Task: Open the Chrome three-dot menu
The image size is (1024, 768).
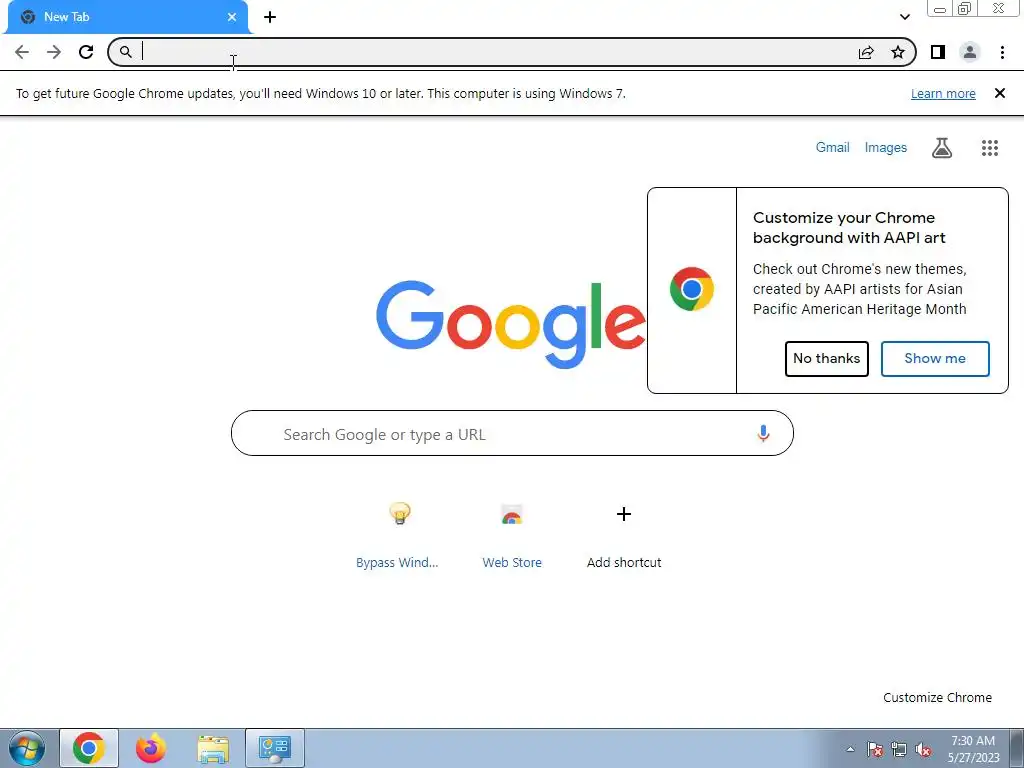Action: pos(1002,52)
